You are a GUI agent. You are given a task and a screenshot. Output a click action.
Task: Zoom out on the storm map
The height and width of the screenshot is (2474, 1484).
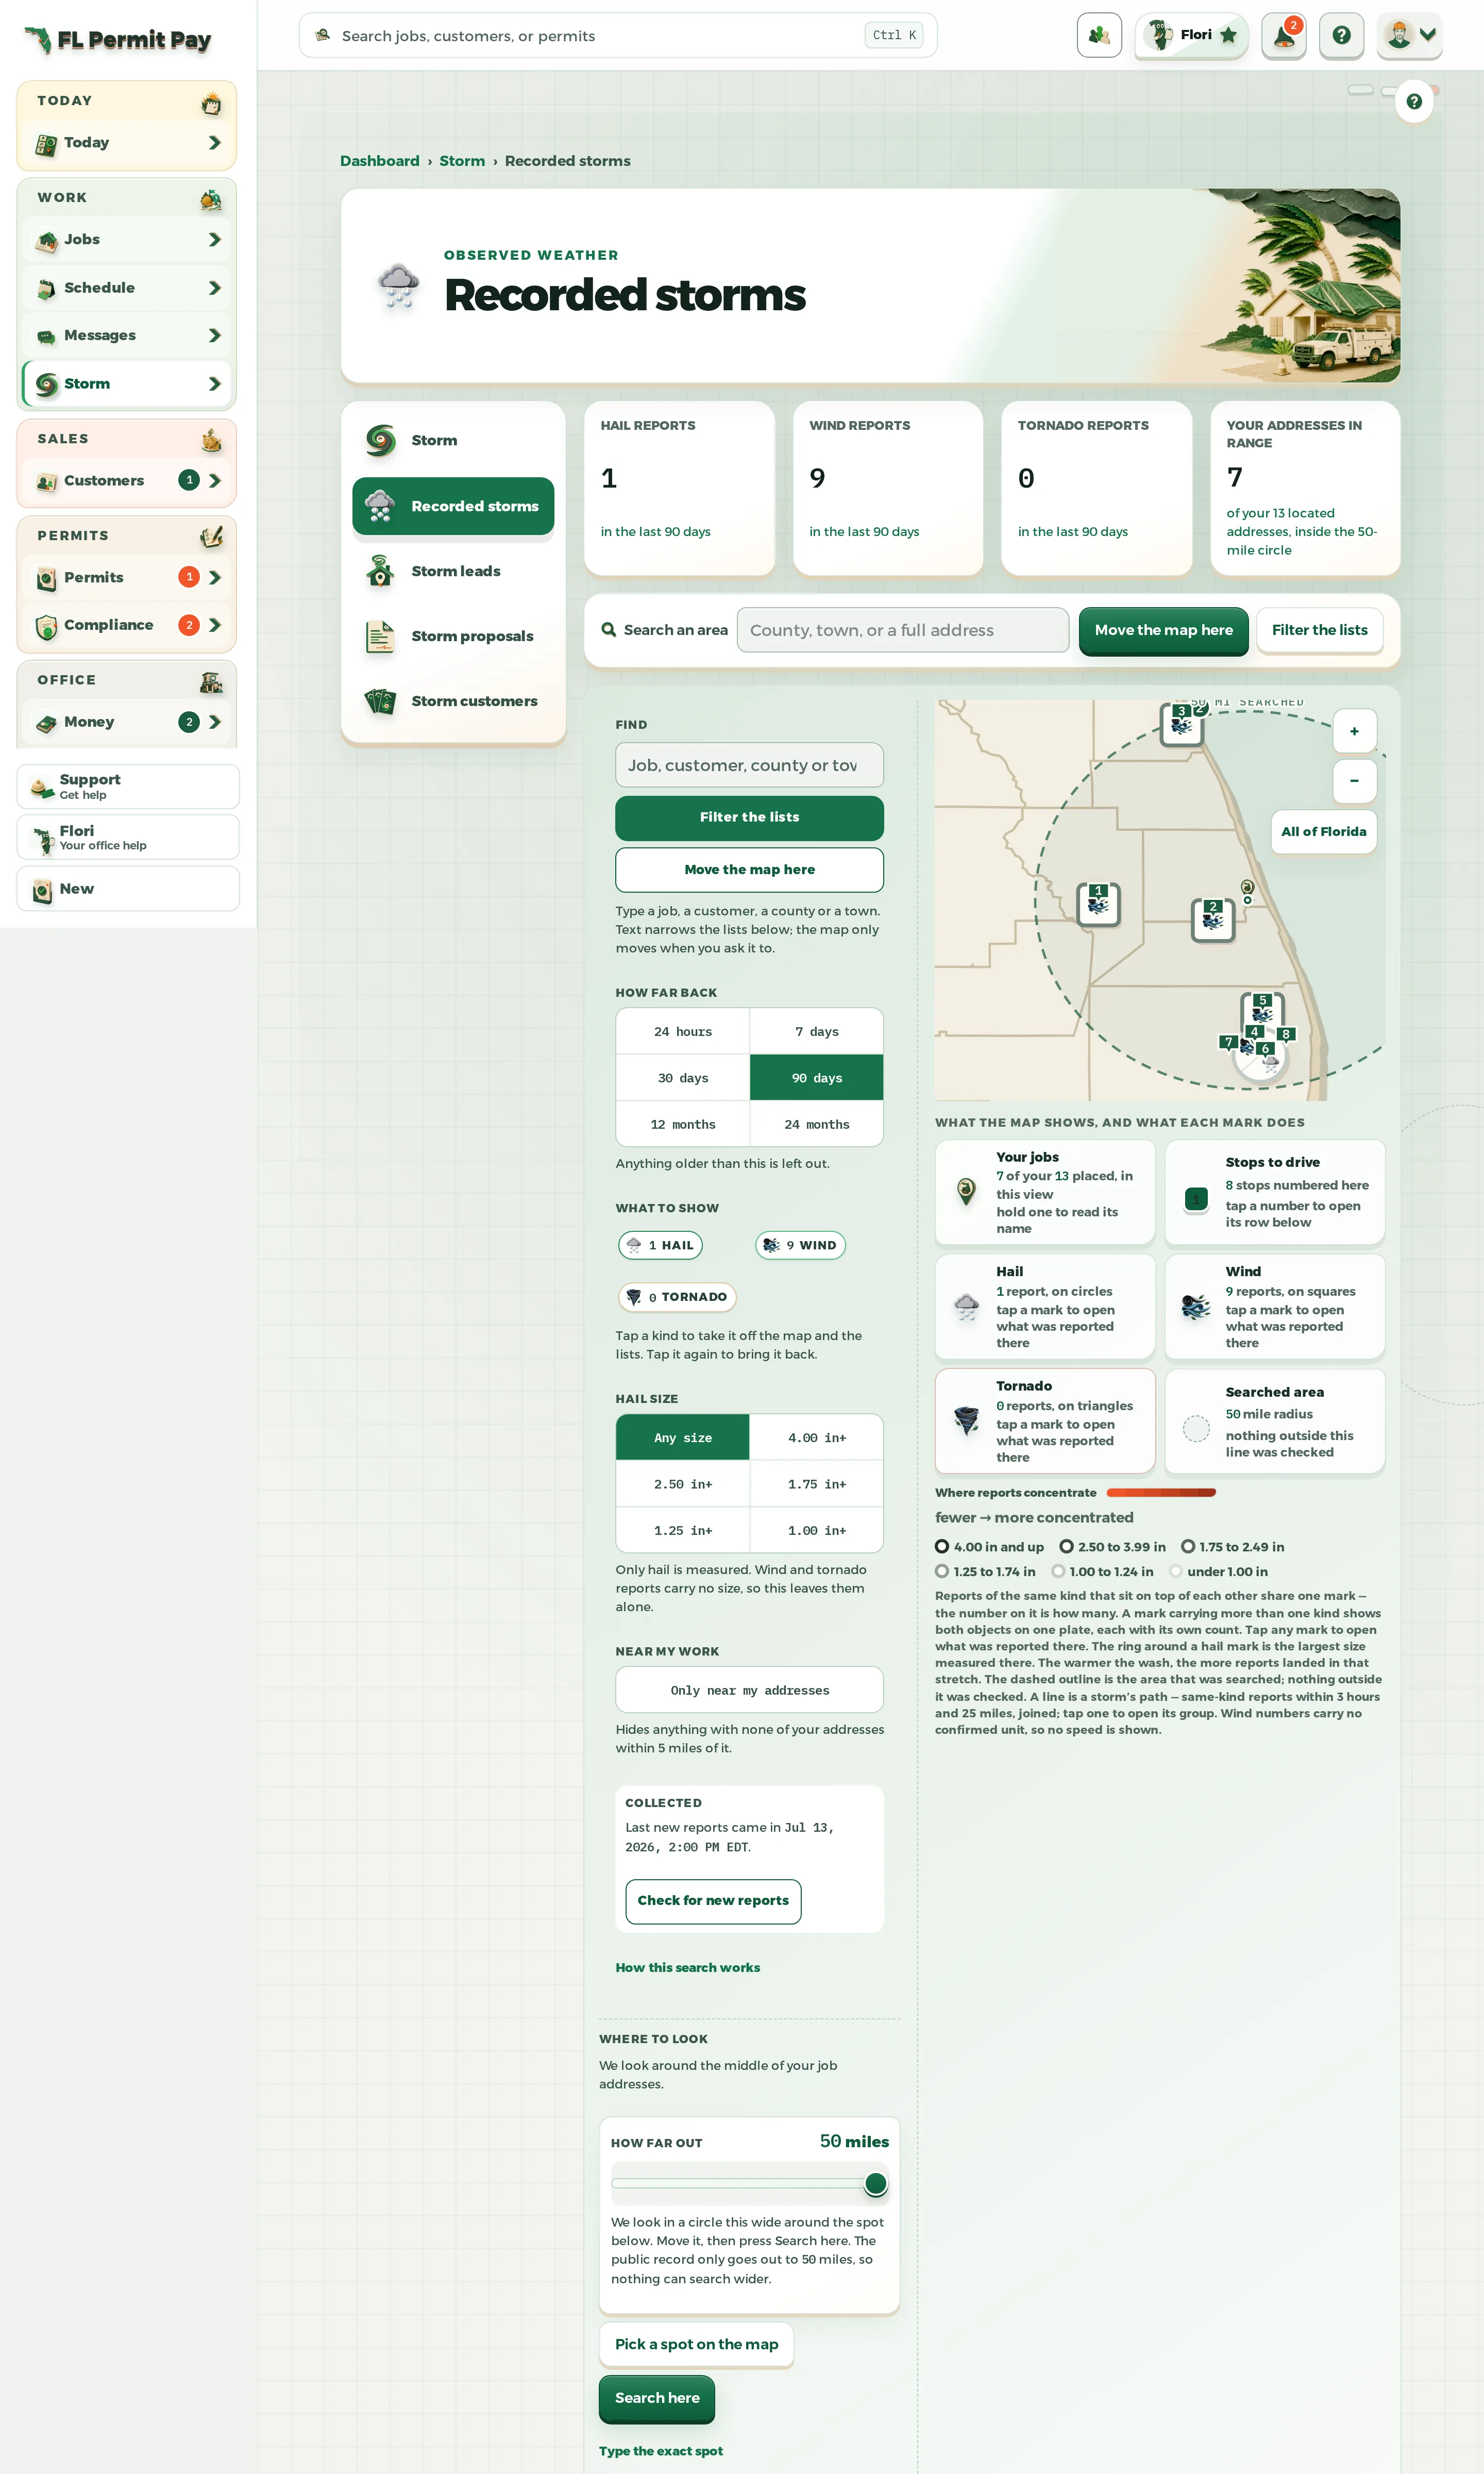coord(1354,781)
